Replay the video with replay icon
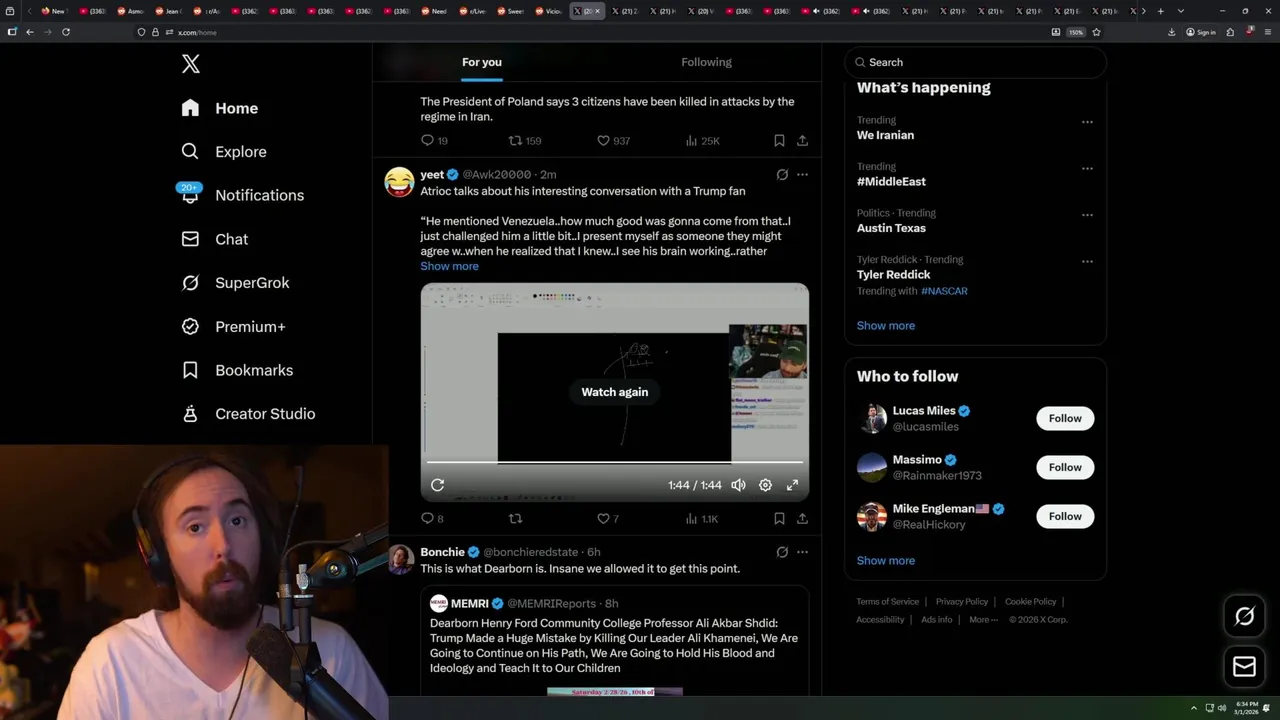Viewport: 1280px width, 720px height. [437, 485]
